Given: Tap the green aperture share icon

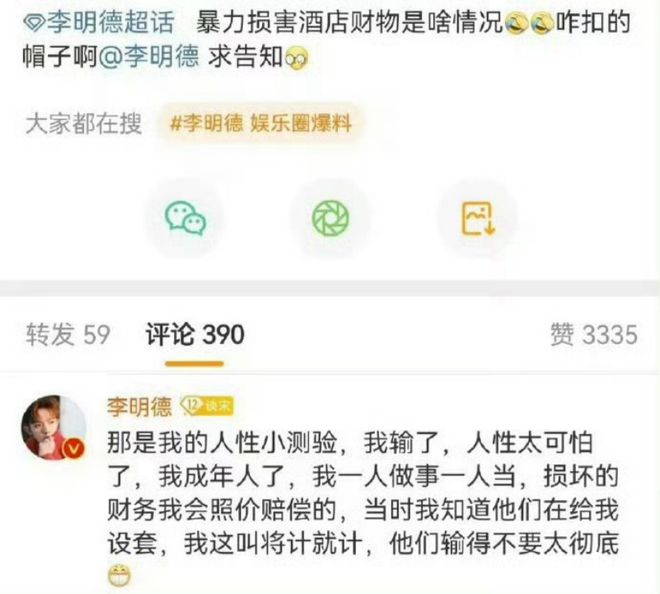Looking at the screenshot, I should click(x=330, y=218).
